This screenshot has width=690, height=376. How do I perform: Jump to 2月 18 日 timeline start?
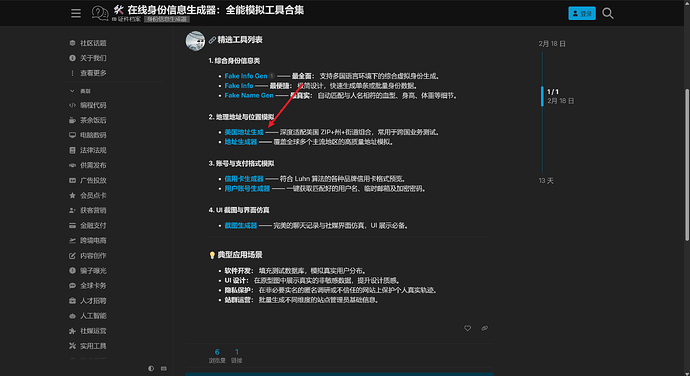tap(552, 44)
